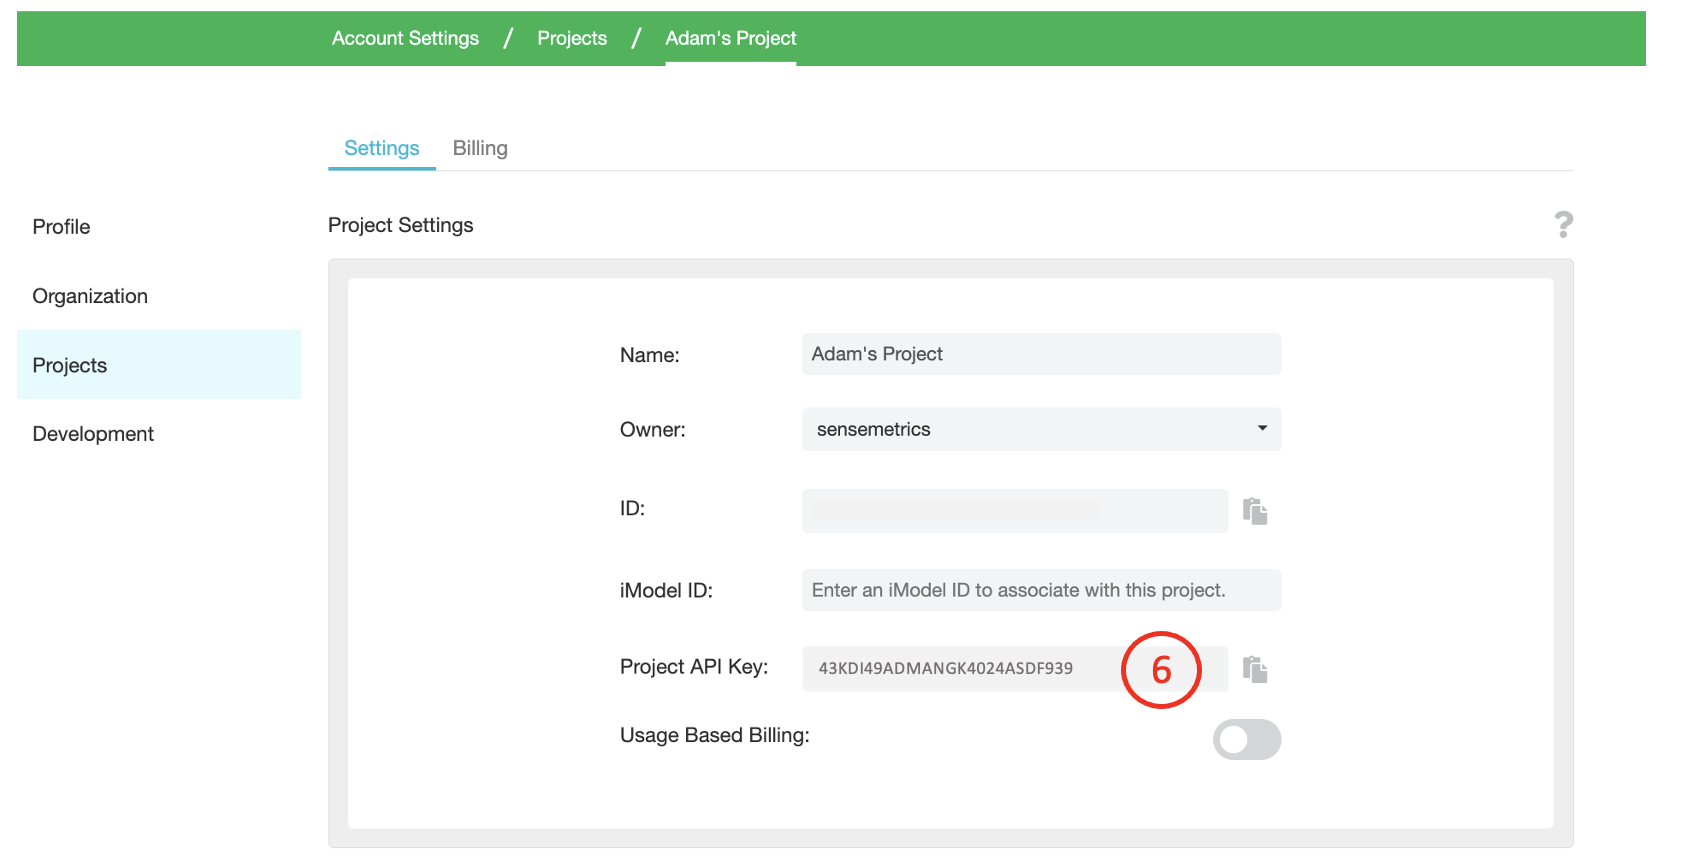The height and width of the screenshot is (856, 1682).
Task: Select Projects in the left sidebar
Action: (x=70, y=365)
